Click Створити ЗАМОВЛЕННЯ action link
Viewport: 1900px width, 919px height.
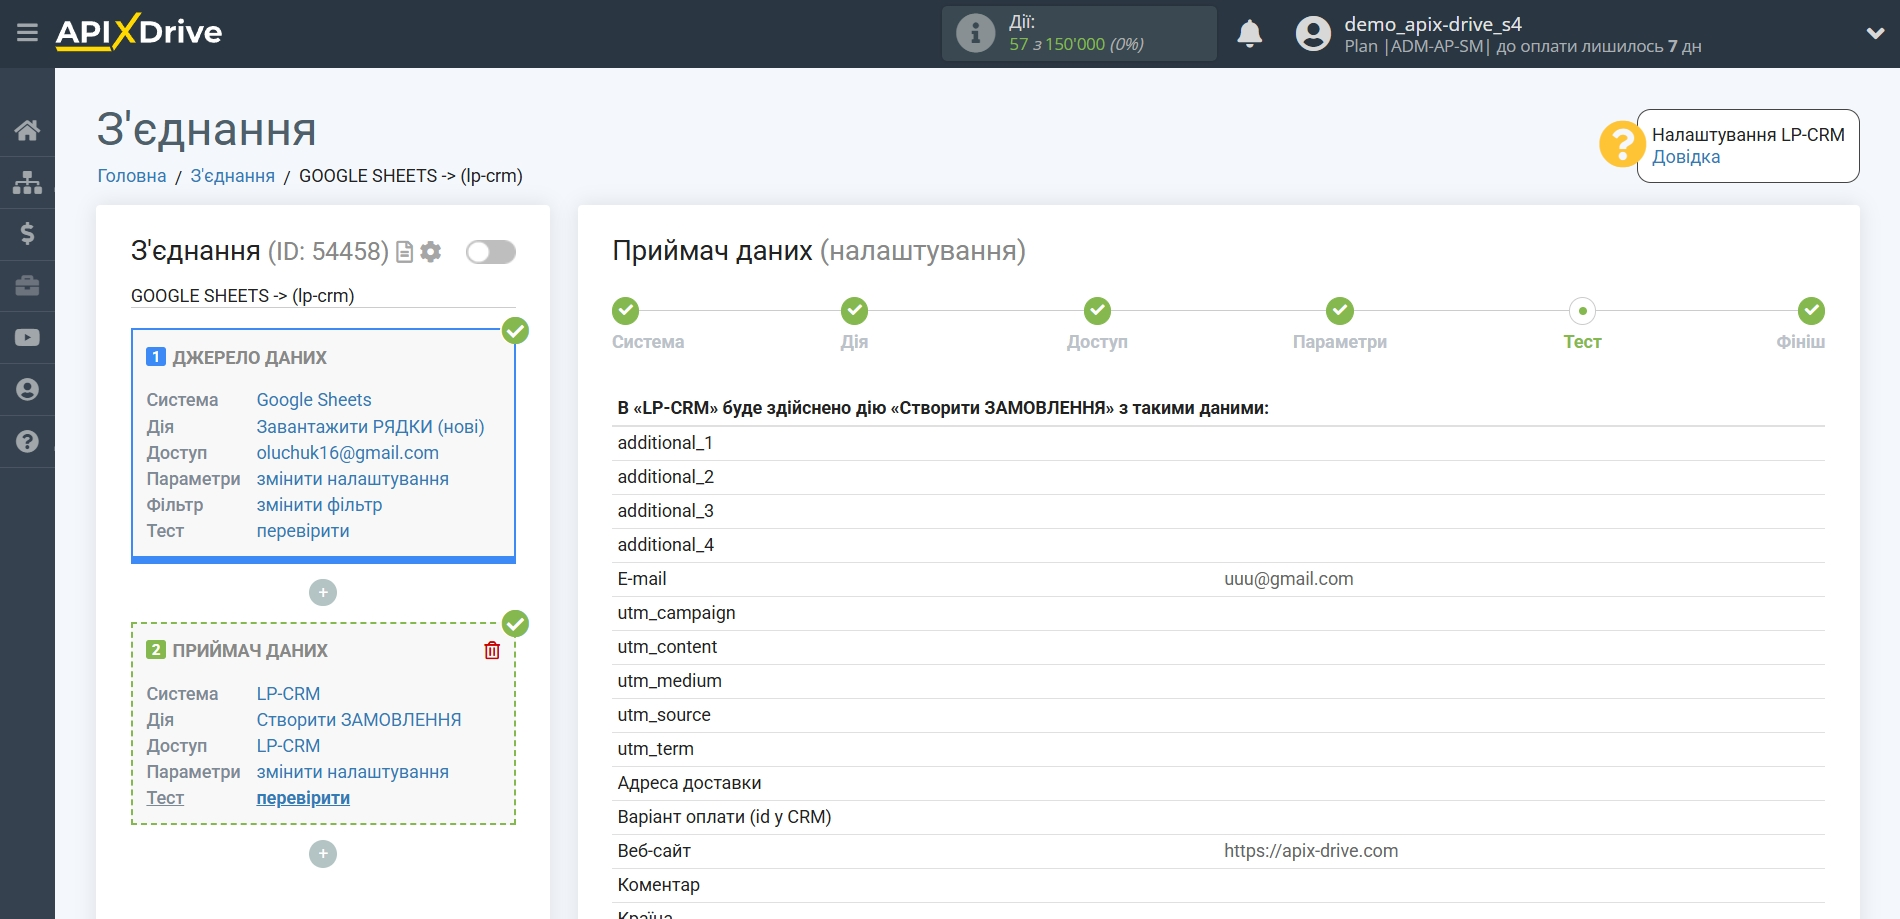[359, 720]
